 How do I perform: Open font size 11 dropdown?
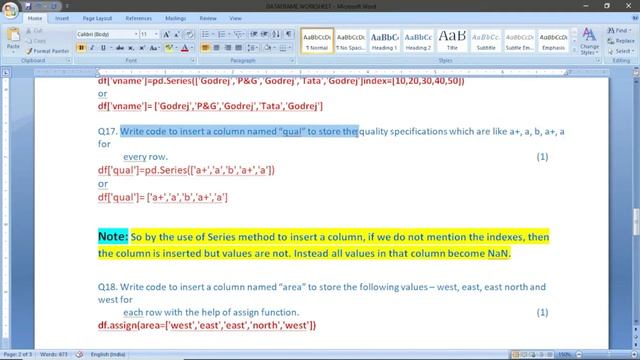(156, 34)
